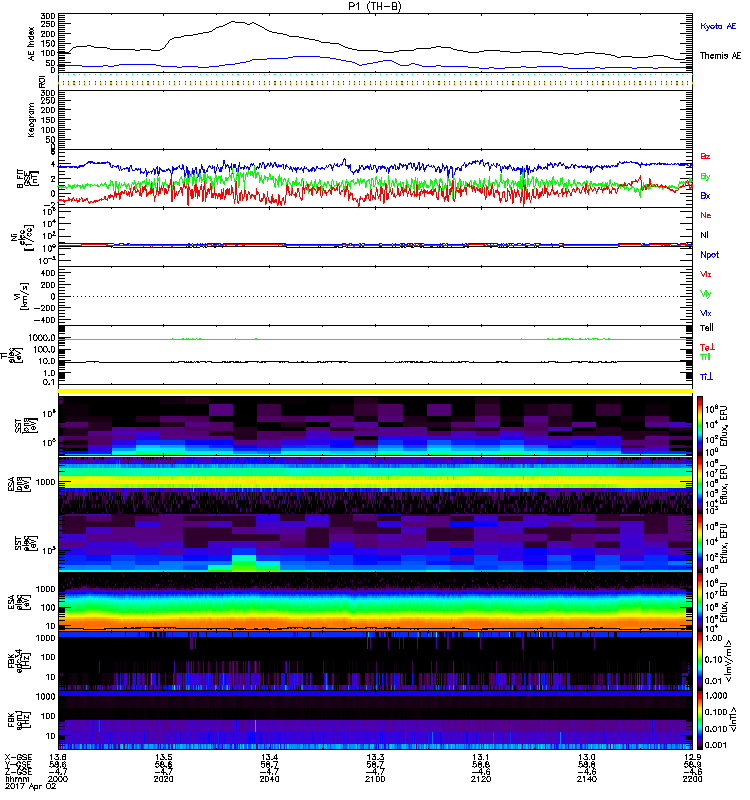
Task: Click the SST ions Eflux color bar
Action: 700,425
